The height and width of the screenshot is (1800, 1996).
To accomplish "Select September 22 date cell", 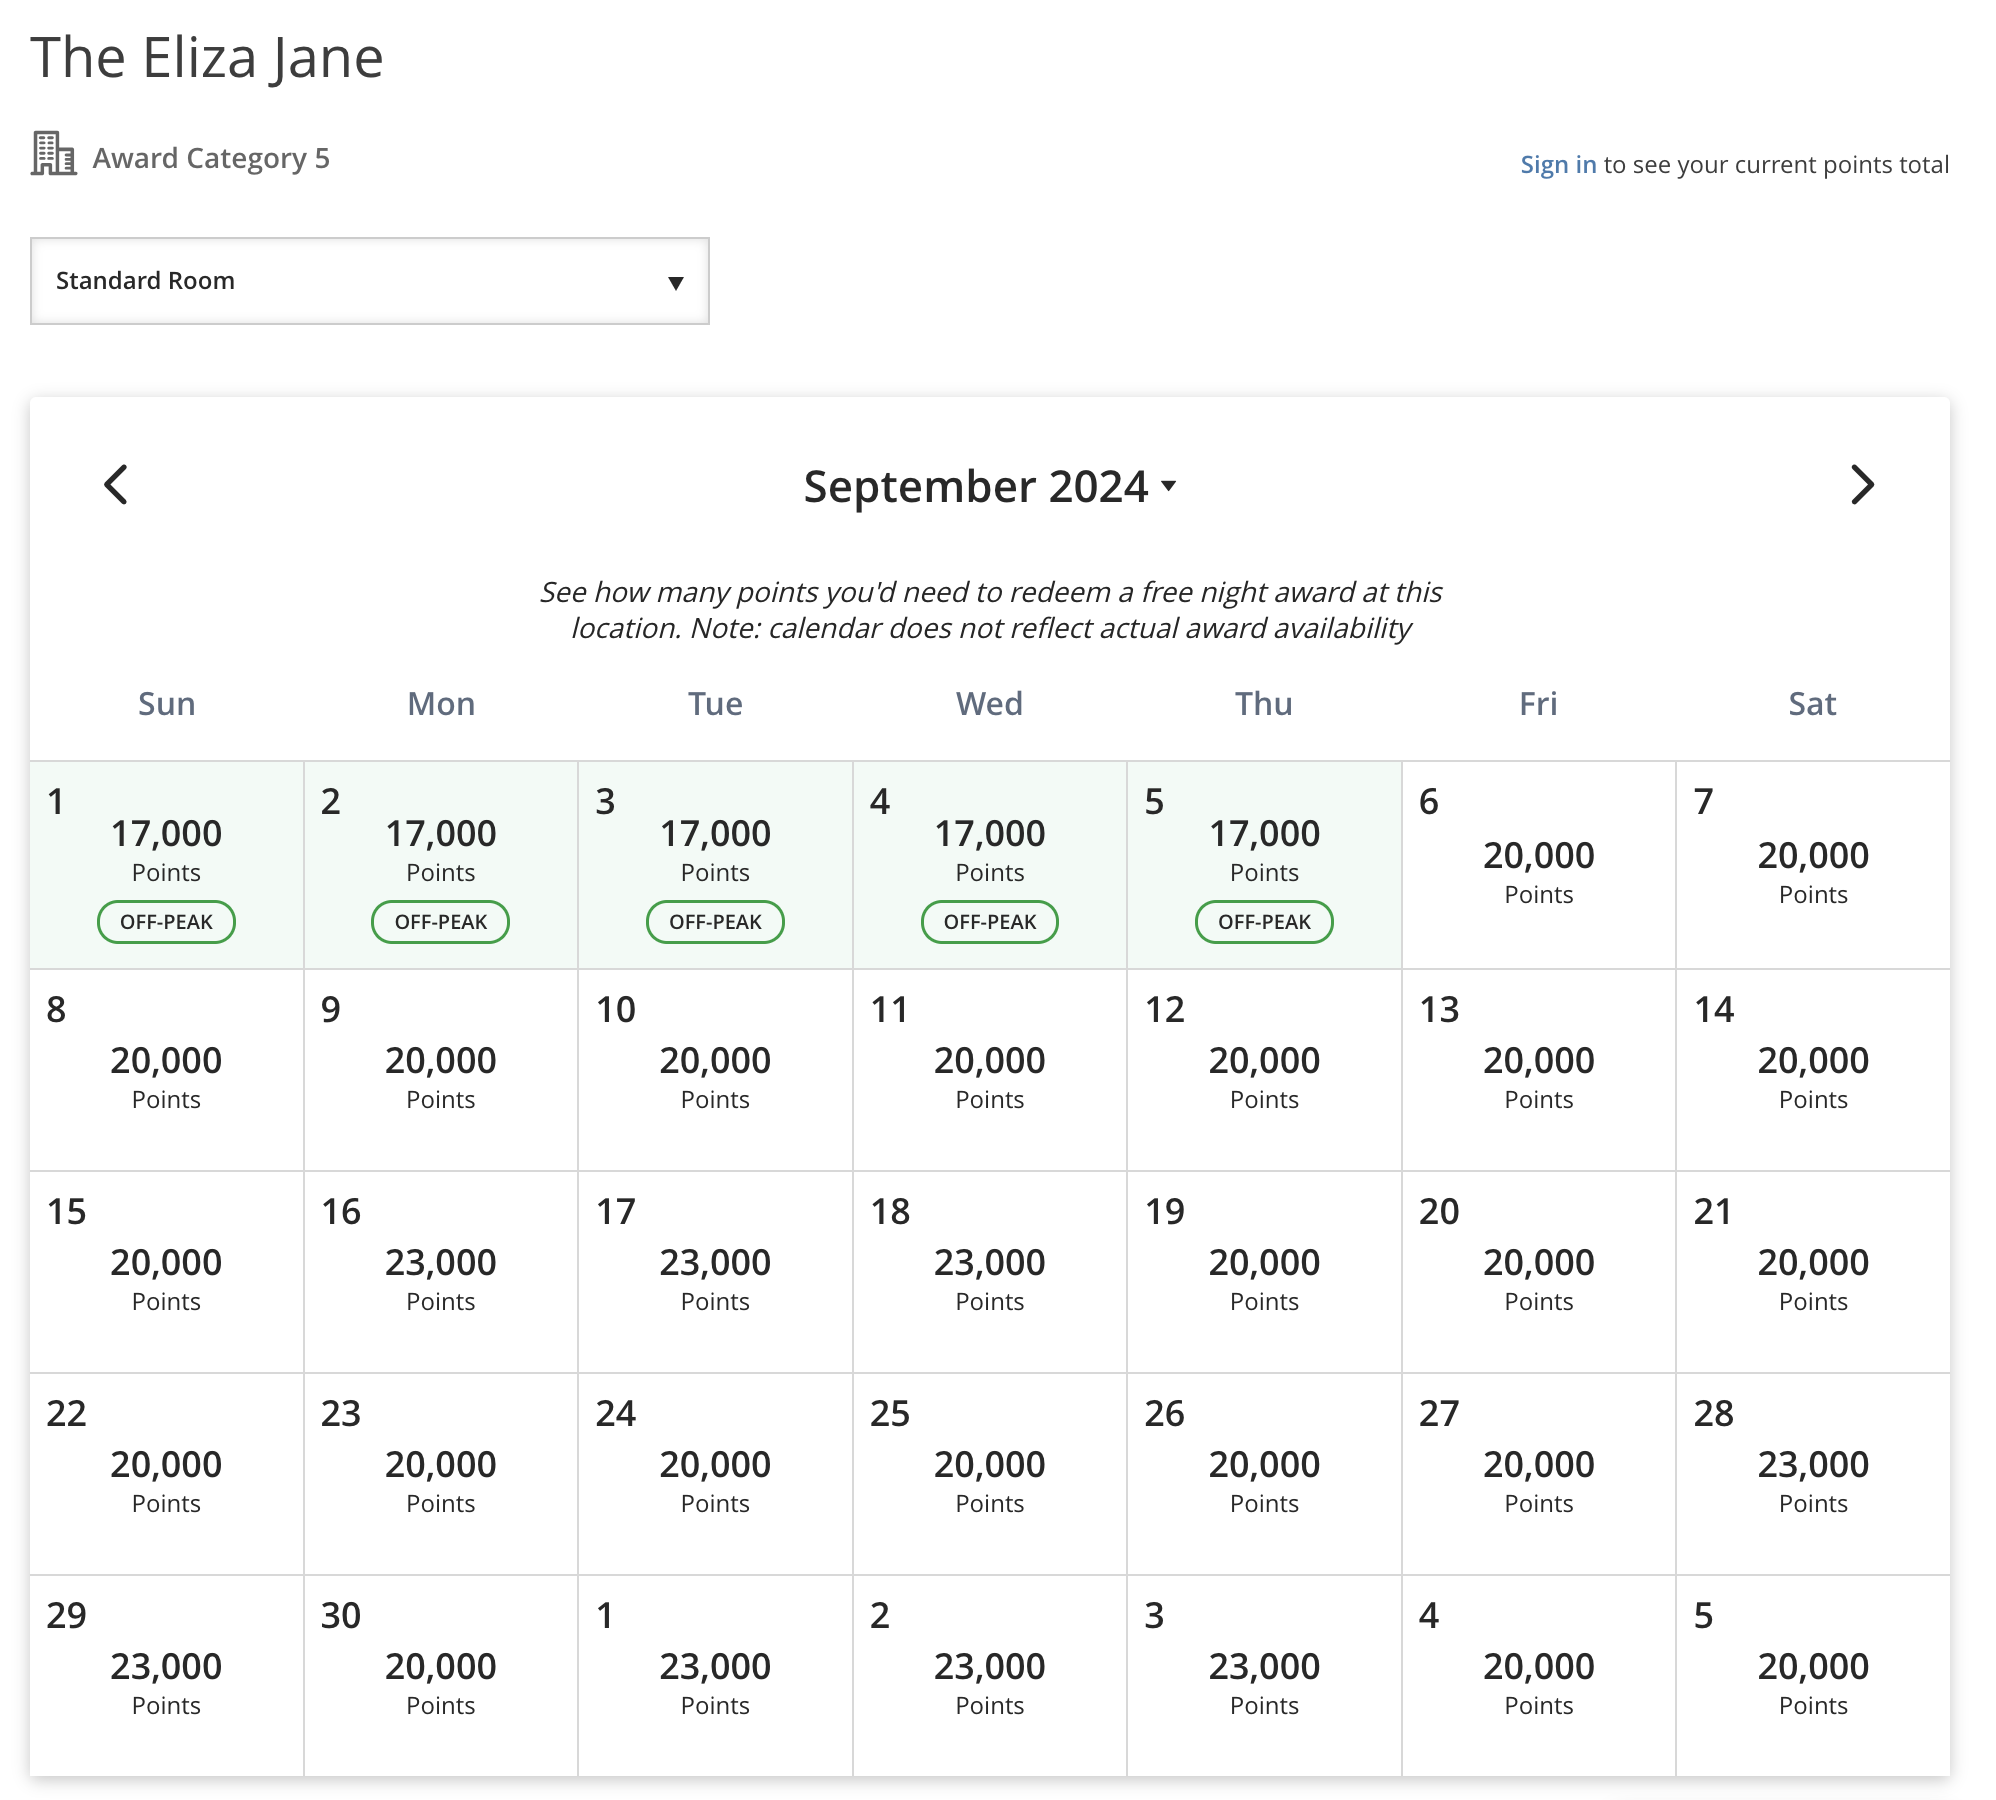I will tap(167, 1474).
